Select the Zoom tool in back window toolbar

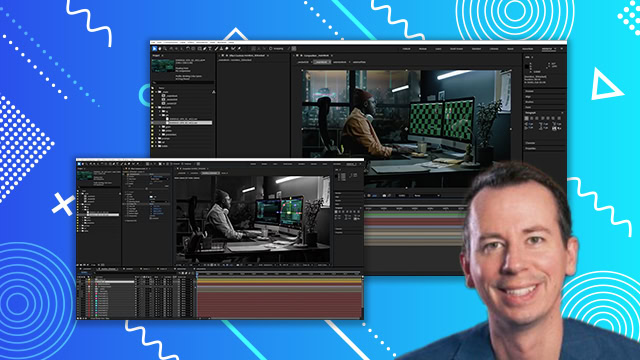point(165,49)
